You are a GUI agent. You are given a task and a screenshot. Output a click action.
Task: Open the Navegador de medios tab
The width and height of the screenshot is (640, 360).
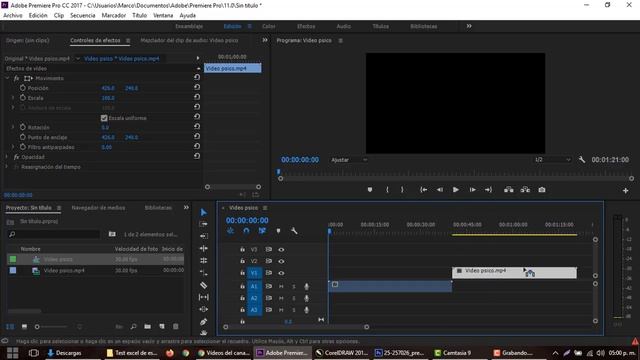(98, 208)
